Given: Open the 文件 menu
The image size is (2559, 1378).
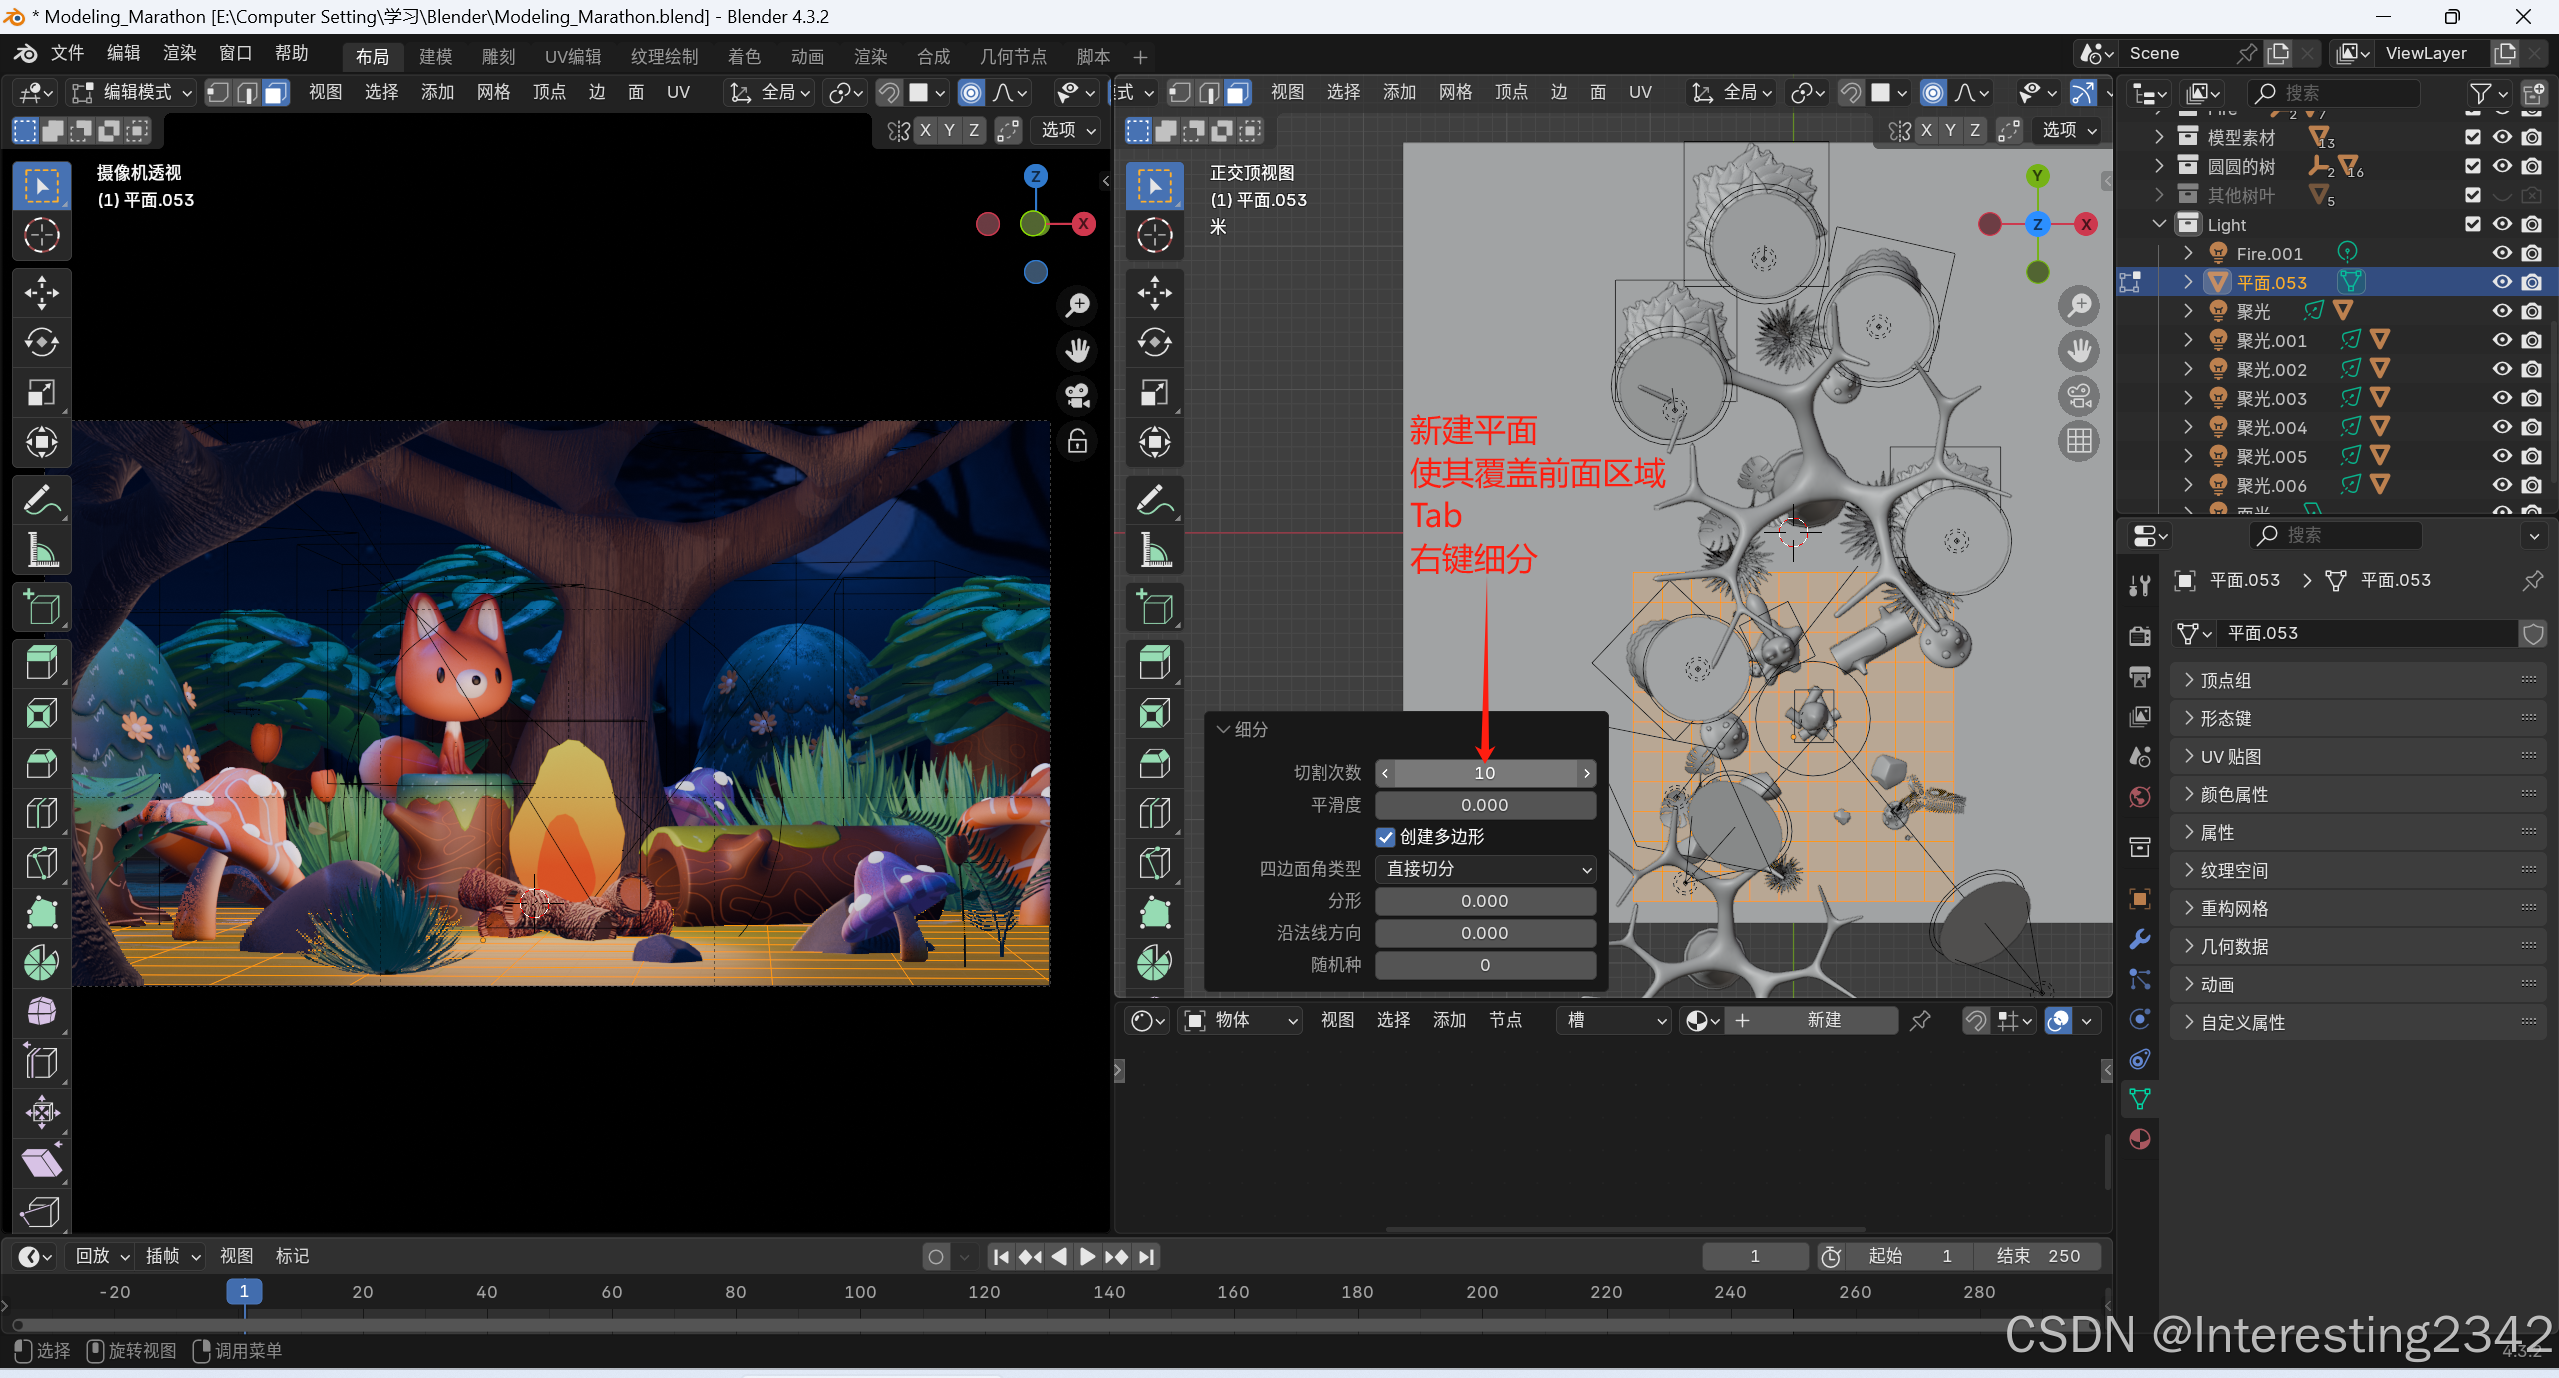Looking at the screenshot, I should tap(67, 53).
